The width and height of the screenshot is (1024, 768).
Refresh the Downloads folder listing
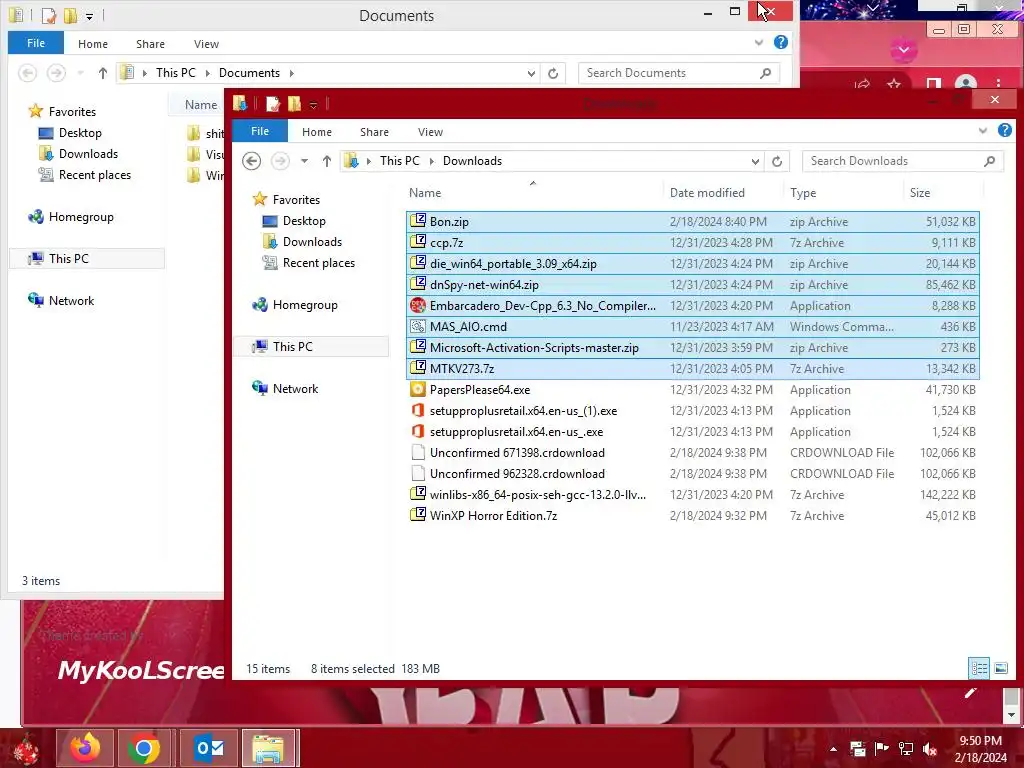coord(776,161)
